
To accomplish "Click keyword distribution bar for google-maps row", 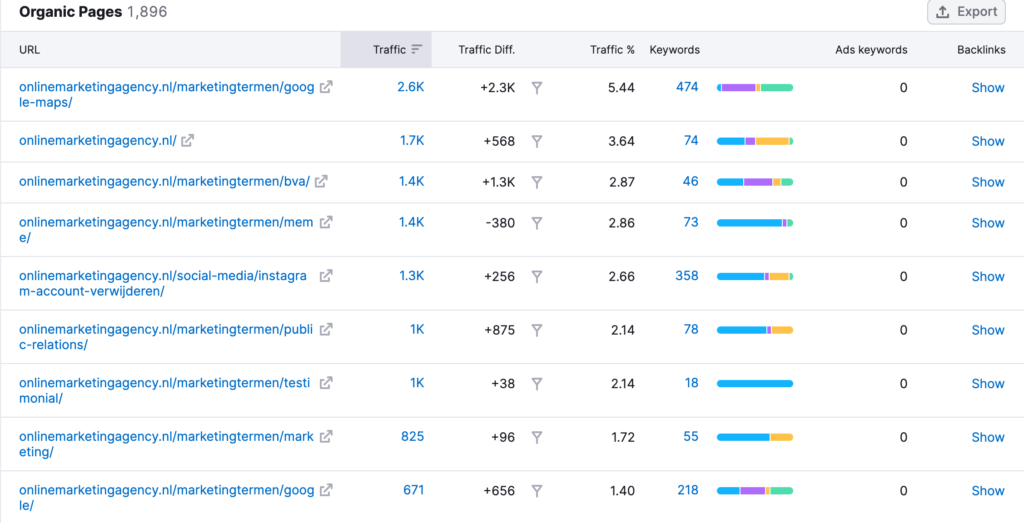I will pyautogui.click(x=755, y=87).
